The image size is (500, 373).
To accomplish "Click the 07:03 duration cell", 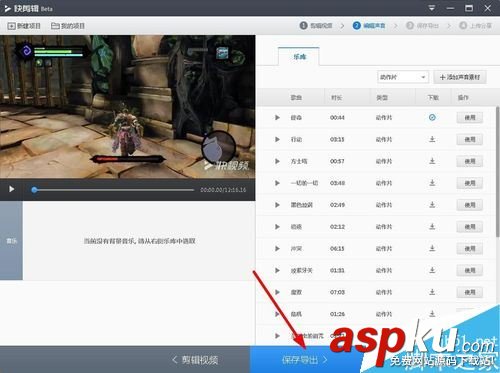I will pyautogui.click(x=337, y=292).
